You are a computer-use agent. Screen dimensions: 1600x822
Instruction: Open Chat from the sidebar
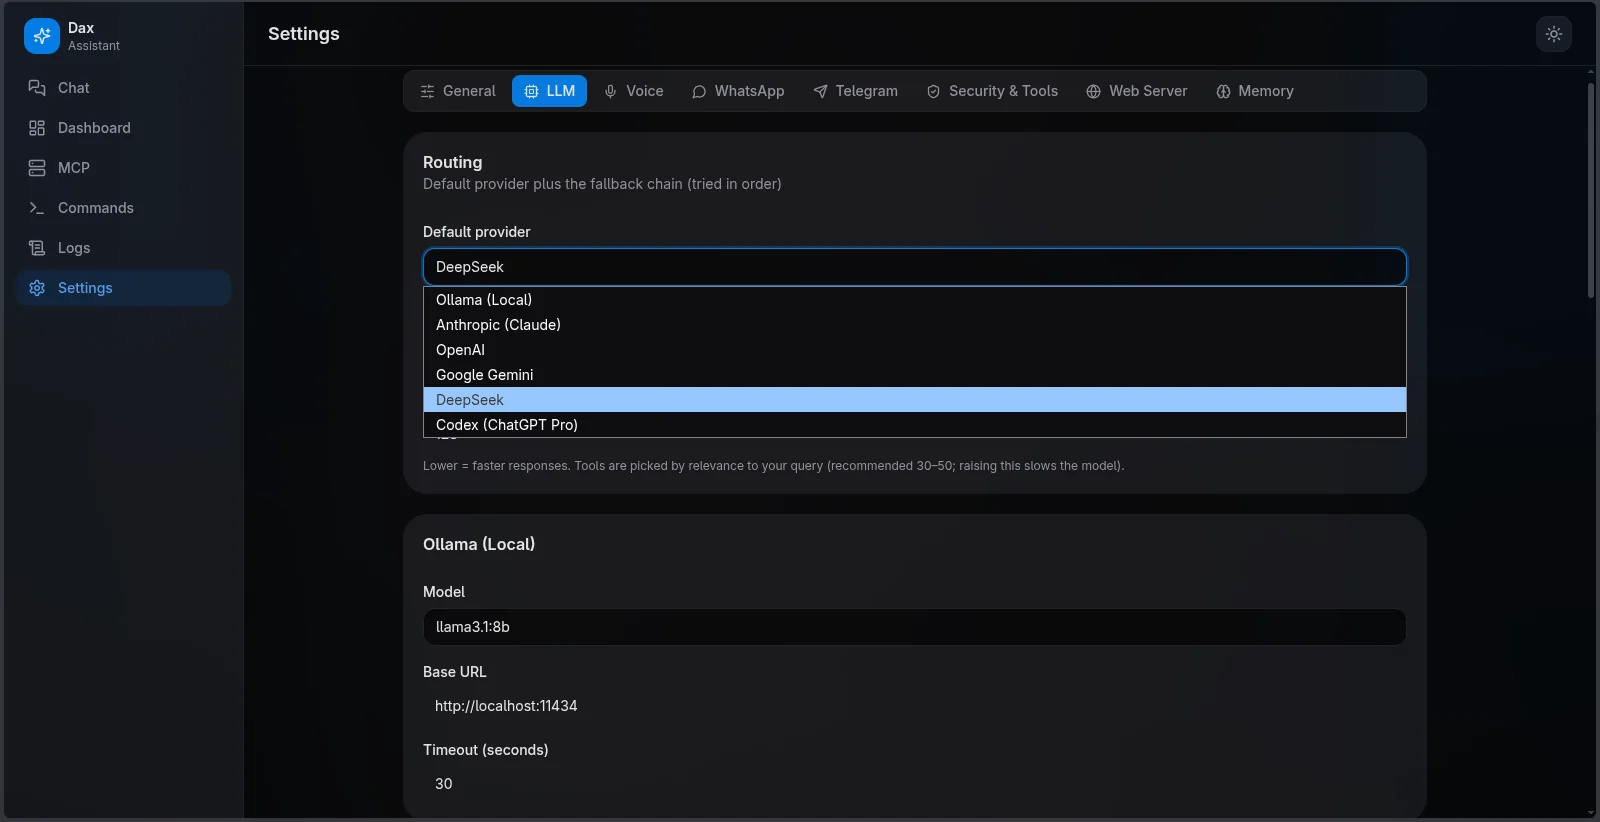point(123,88)
